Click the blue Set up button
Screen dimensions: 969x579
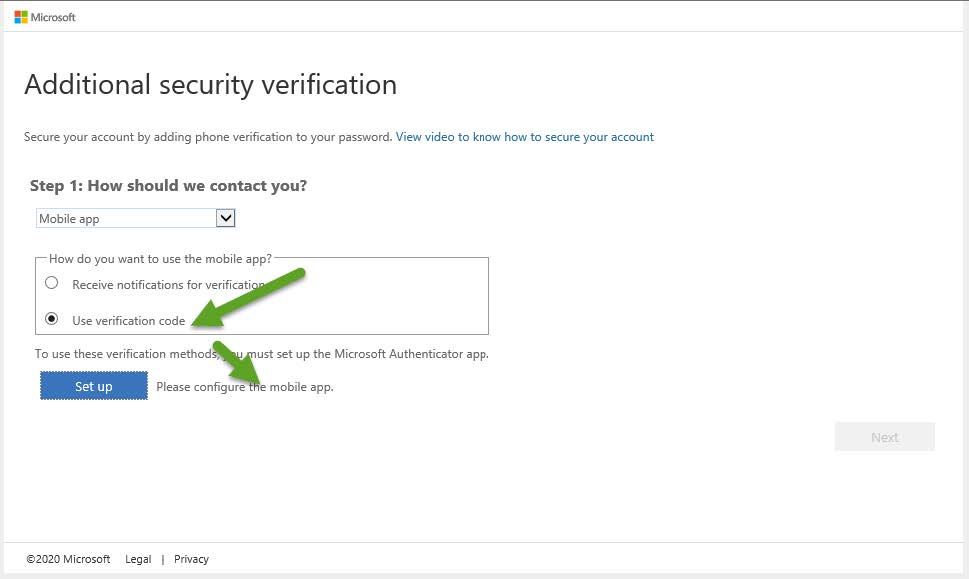(94, 386)
